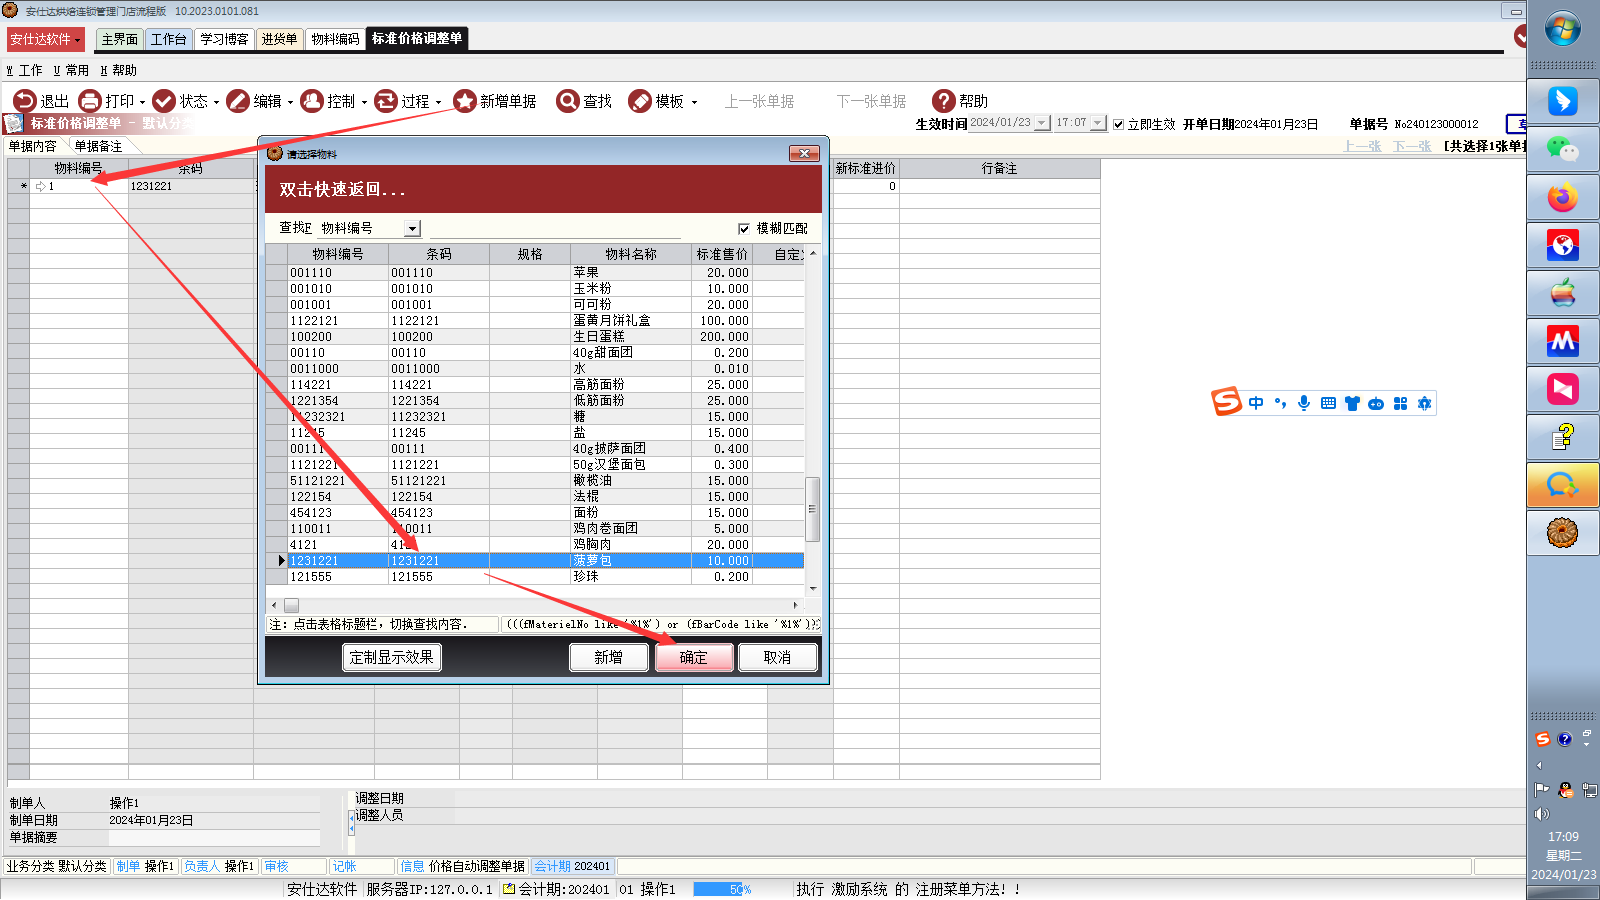
Task: Expand the 打印 dropdown arrow
Action: coord(142,102)
